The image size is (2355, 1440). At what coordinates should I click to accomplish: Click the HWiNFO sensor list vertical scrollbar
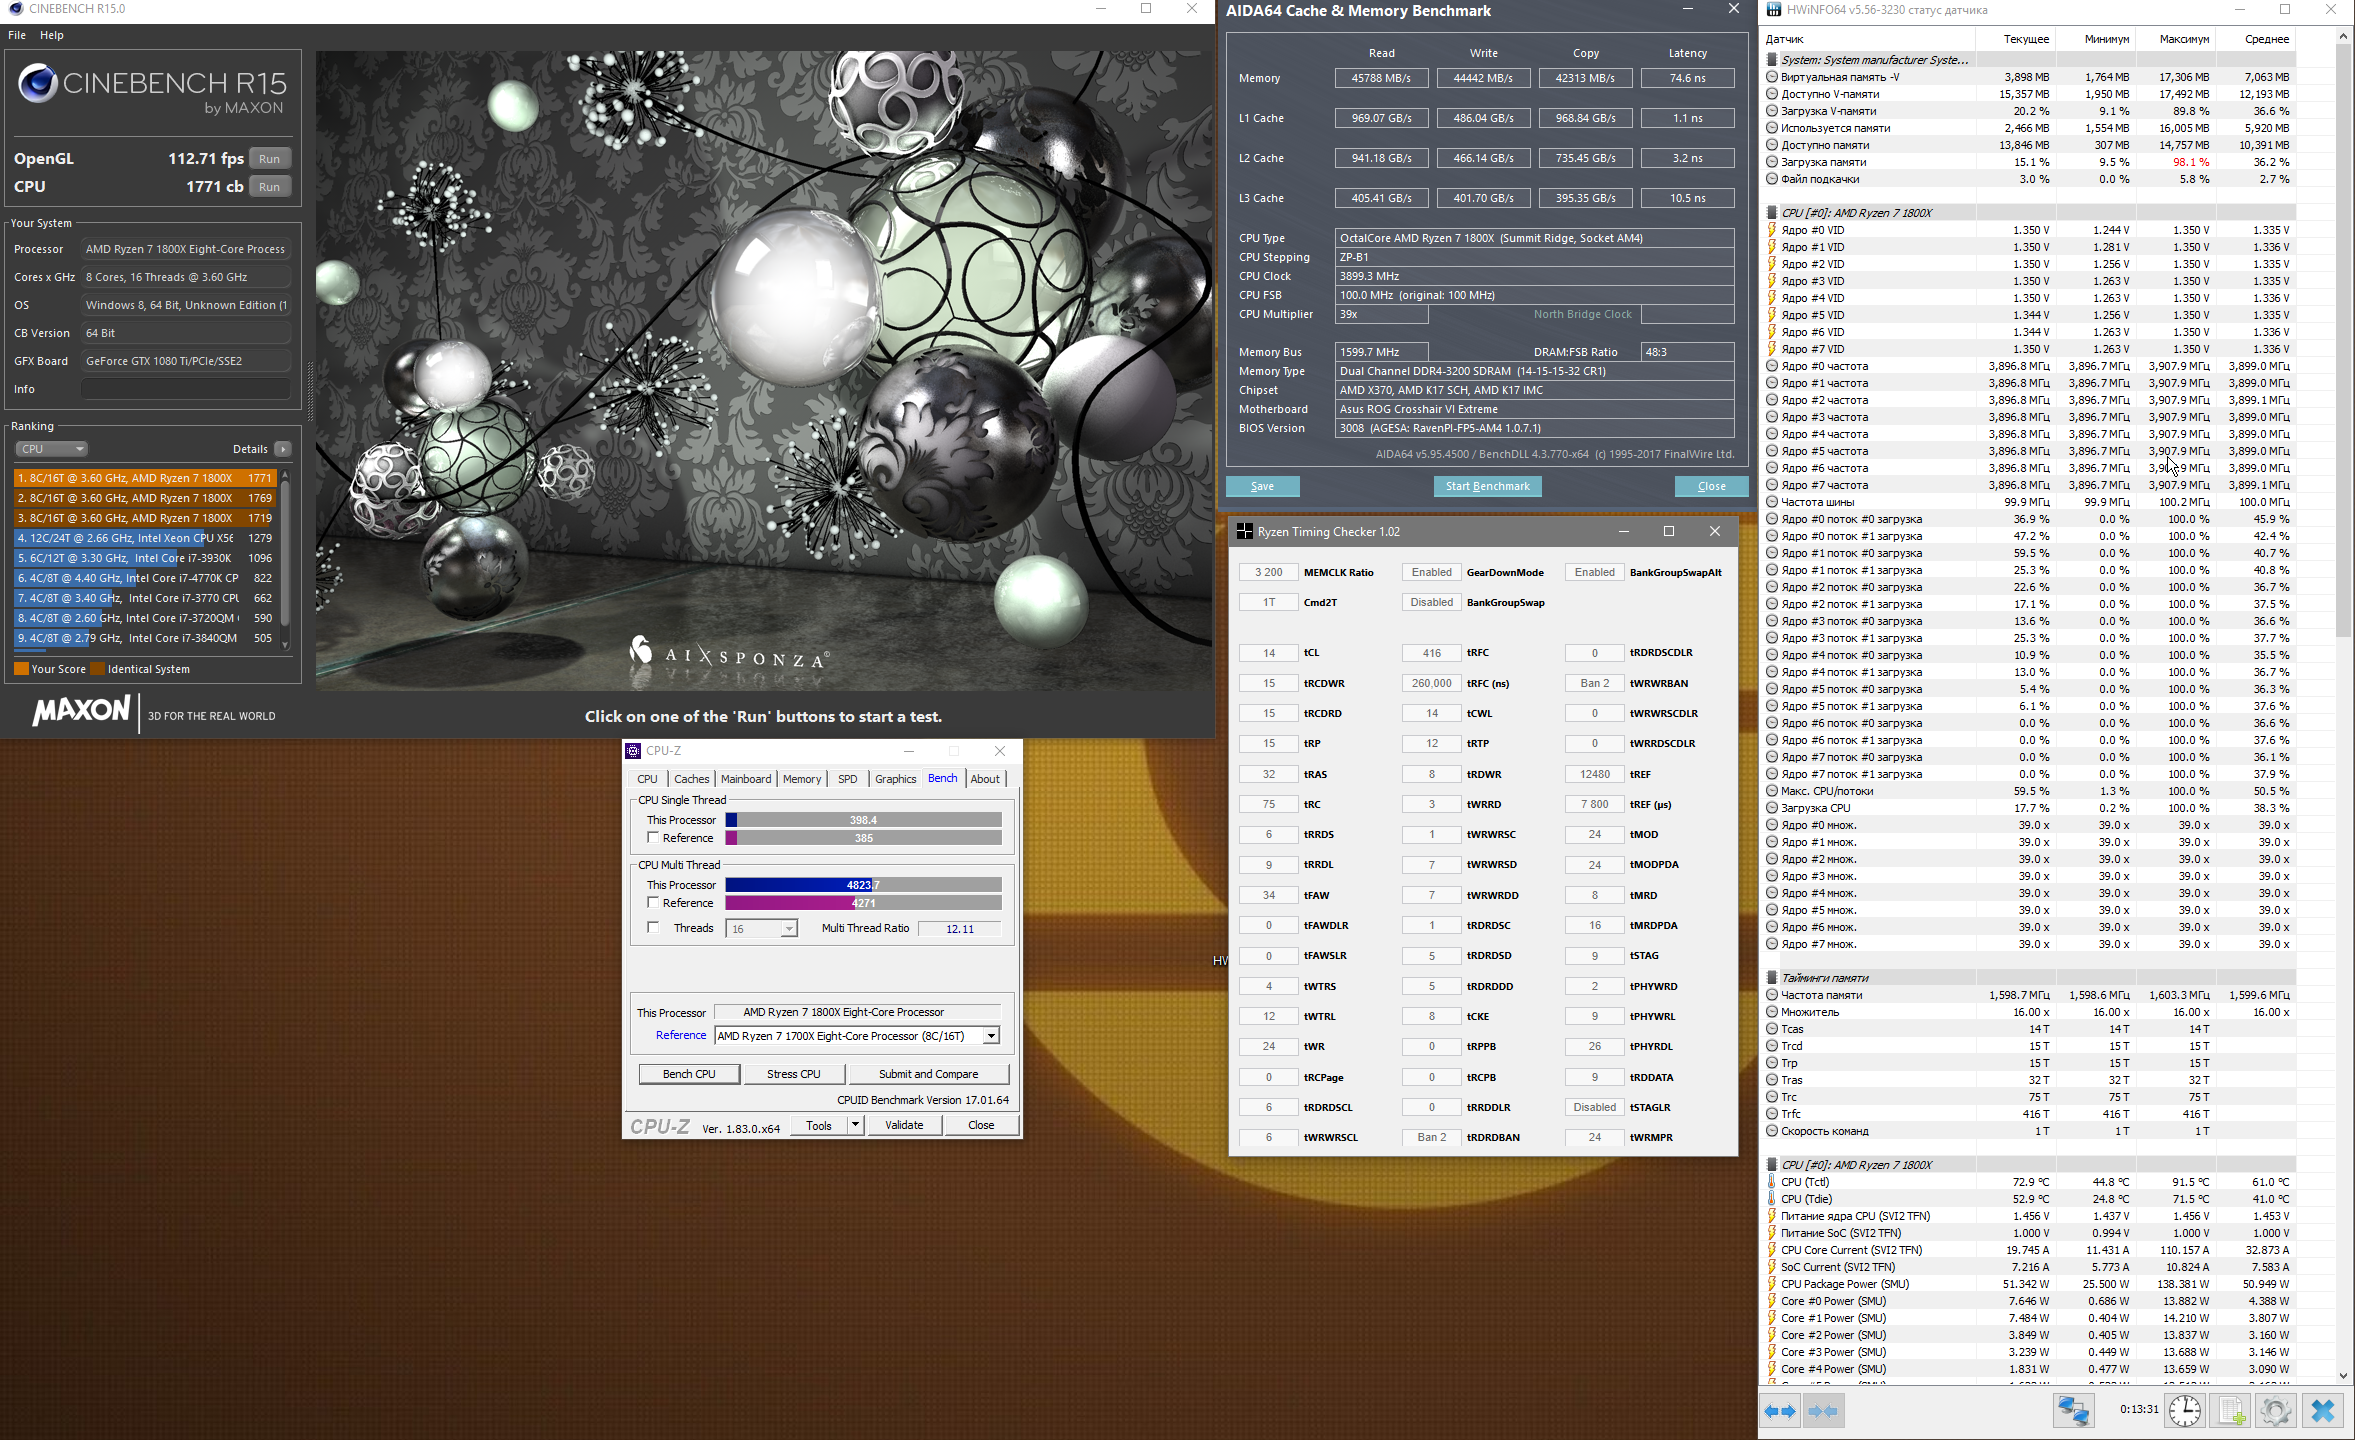pyautogui.click(x=2343, y=340)
